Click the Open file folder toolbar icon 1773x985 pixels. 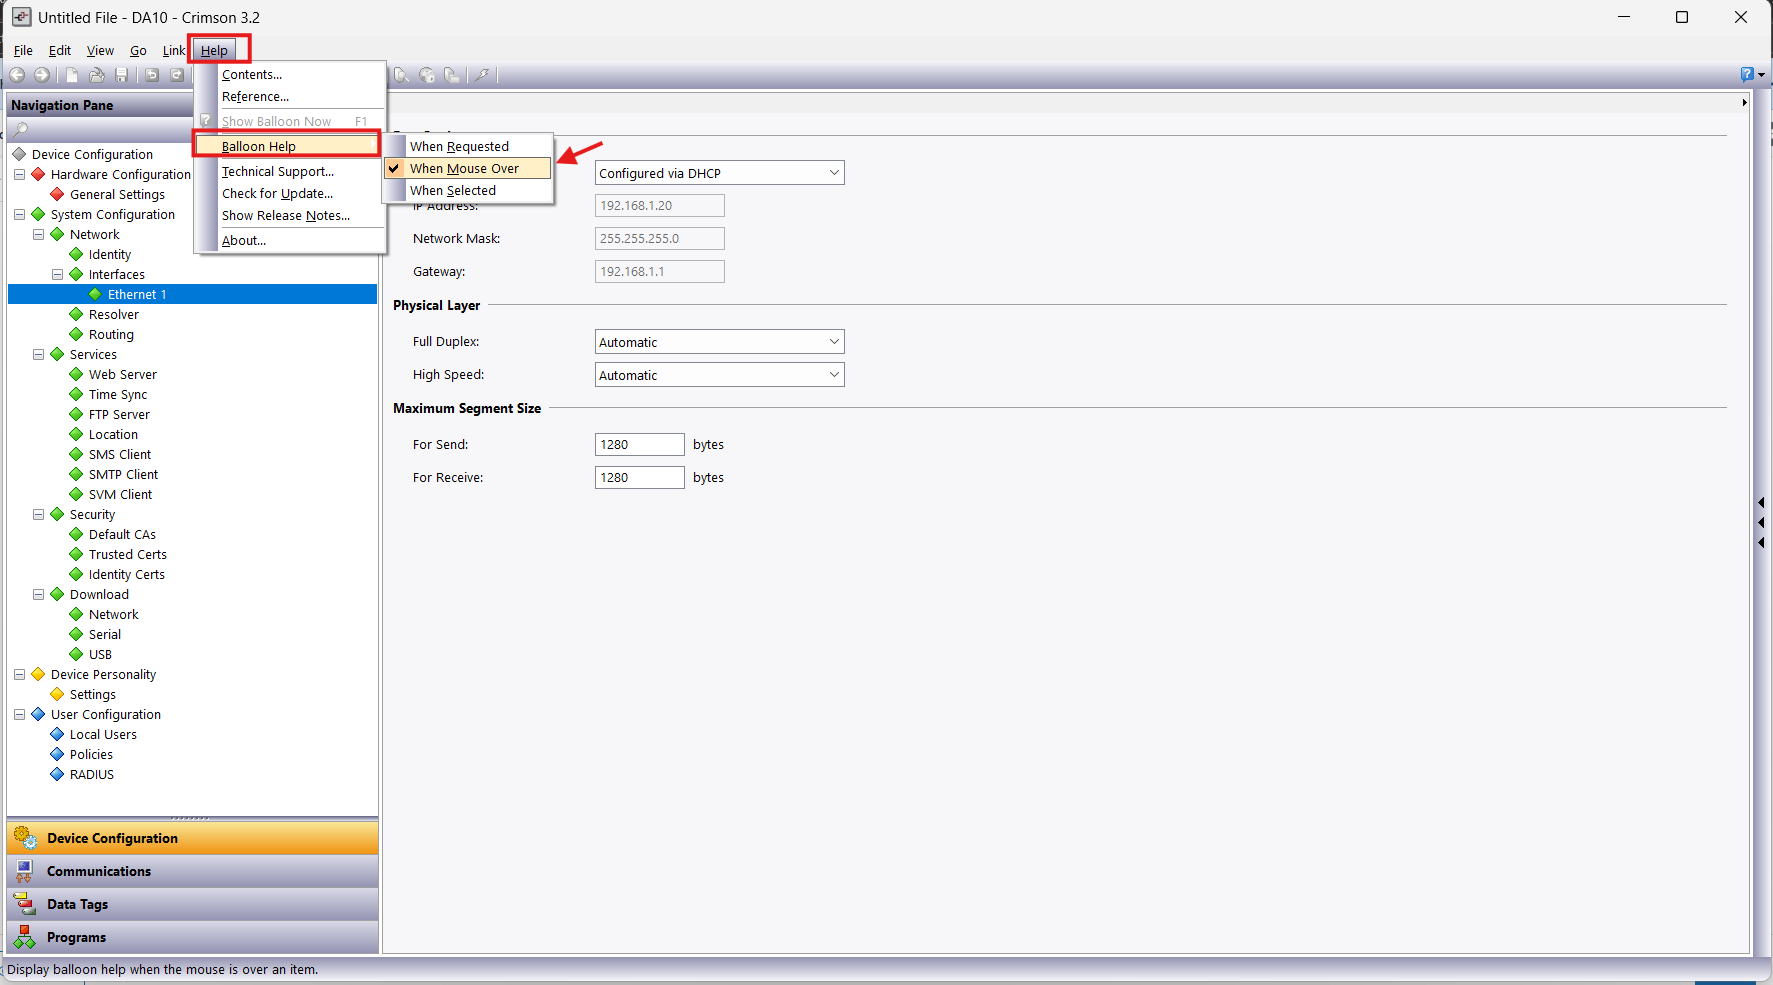(97, 75)
